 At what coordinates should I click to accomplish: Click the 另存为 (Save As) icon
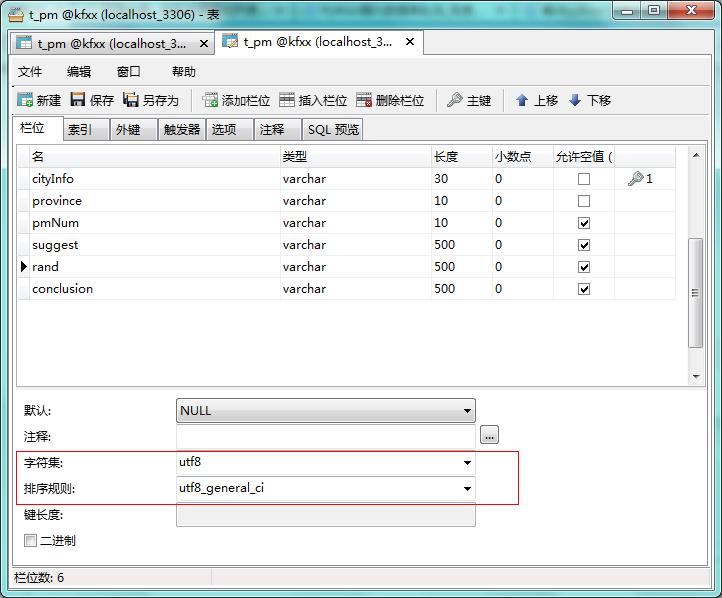click(131, 100)
